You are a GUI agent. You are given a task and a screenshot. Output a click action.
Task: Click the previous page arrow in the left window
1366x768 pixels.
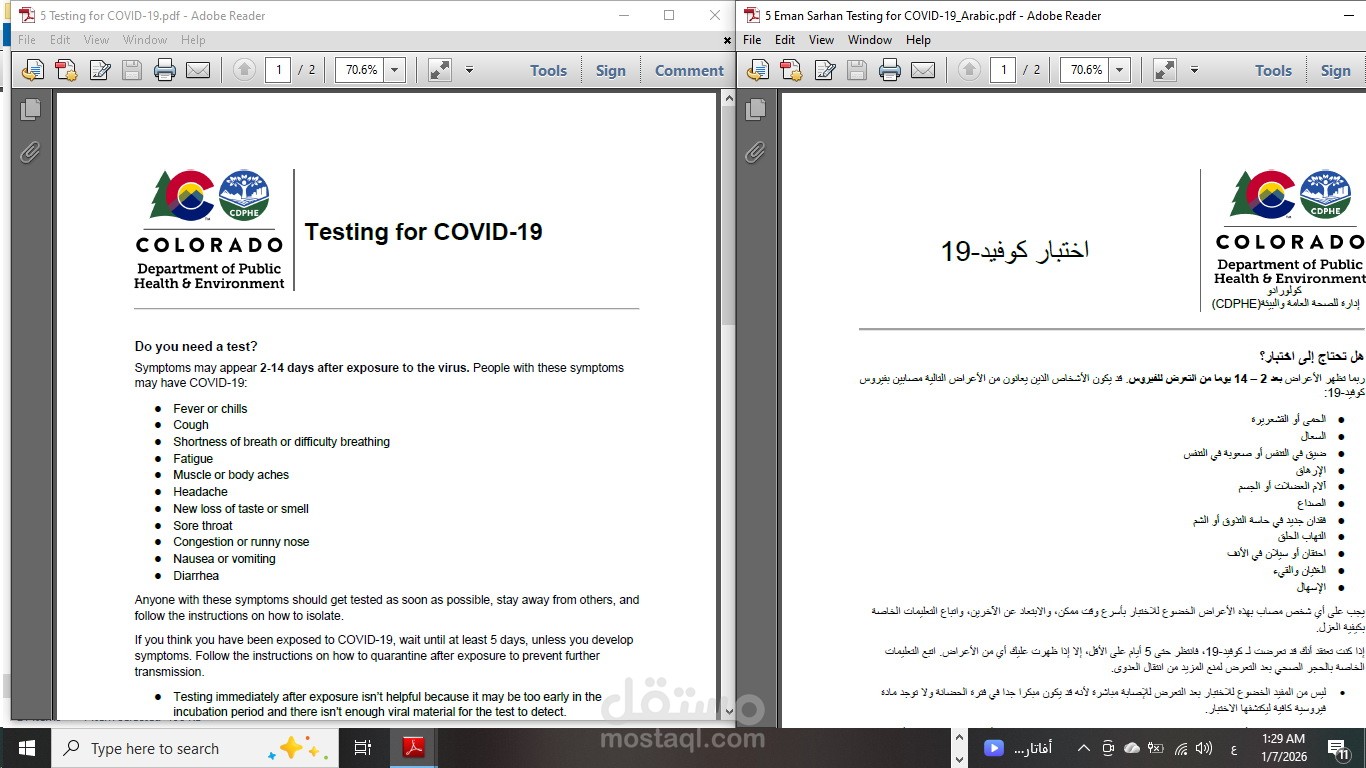click(x=244, y=70)
